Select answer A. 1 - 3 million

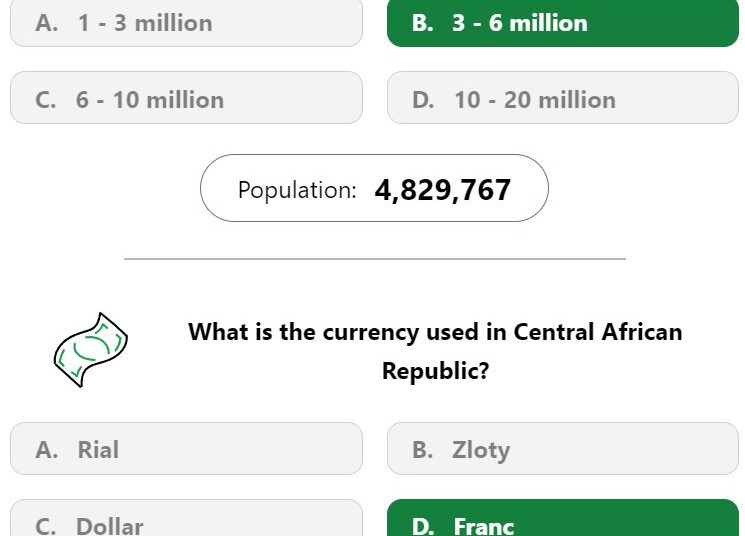click(186, 23)
